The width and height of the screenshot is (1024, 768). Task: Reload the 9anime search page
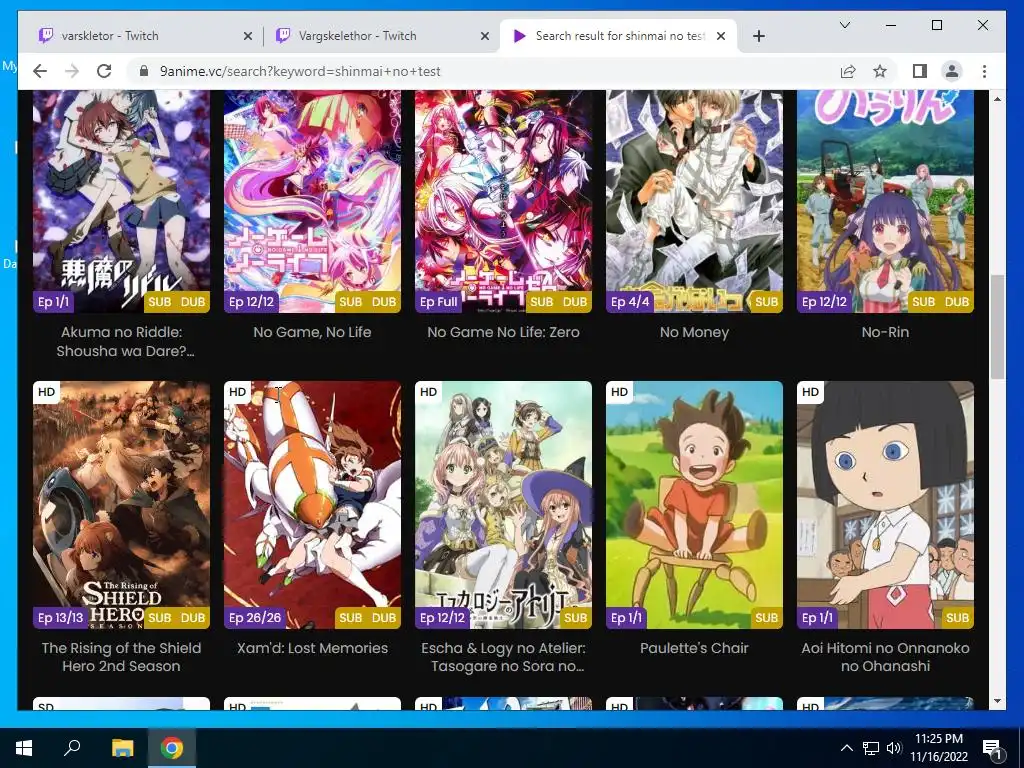(x=104, y=71)
